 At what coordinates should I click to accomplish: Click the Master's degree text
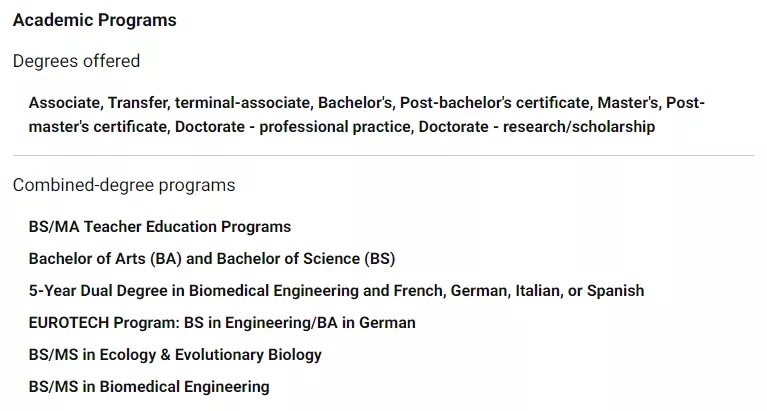pyautogui.click(x=628, y=103)
